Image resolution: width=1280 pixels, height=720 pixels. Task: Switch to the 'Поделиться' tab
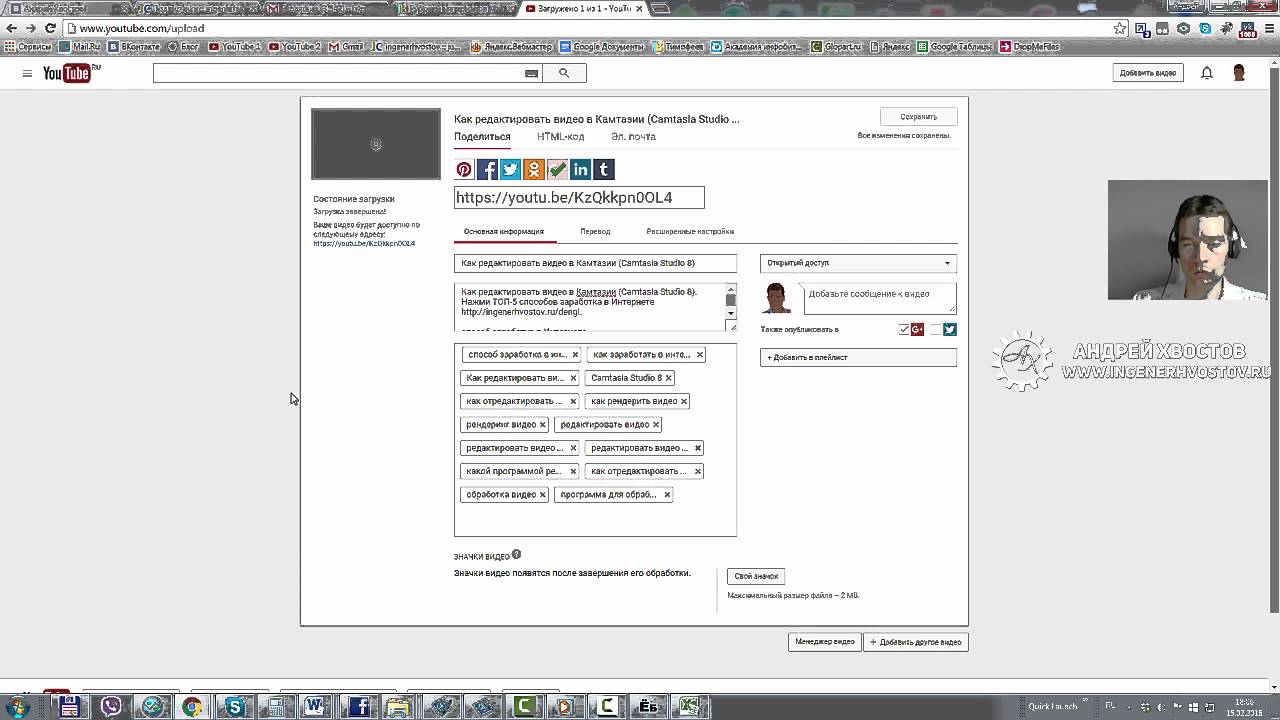pos(482,137)
